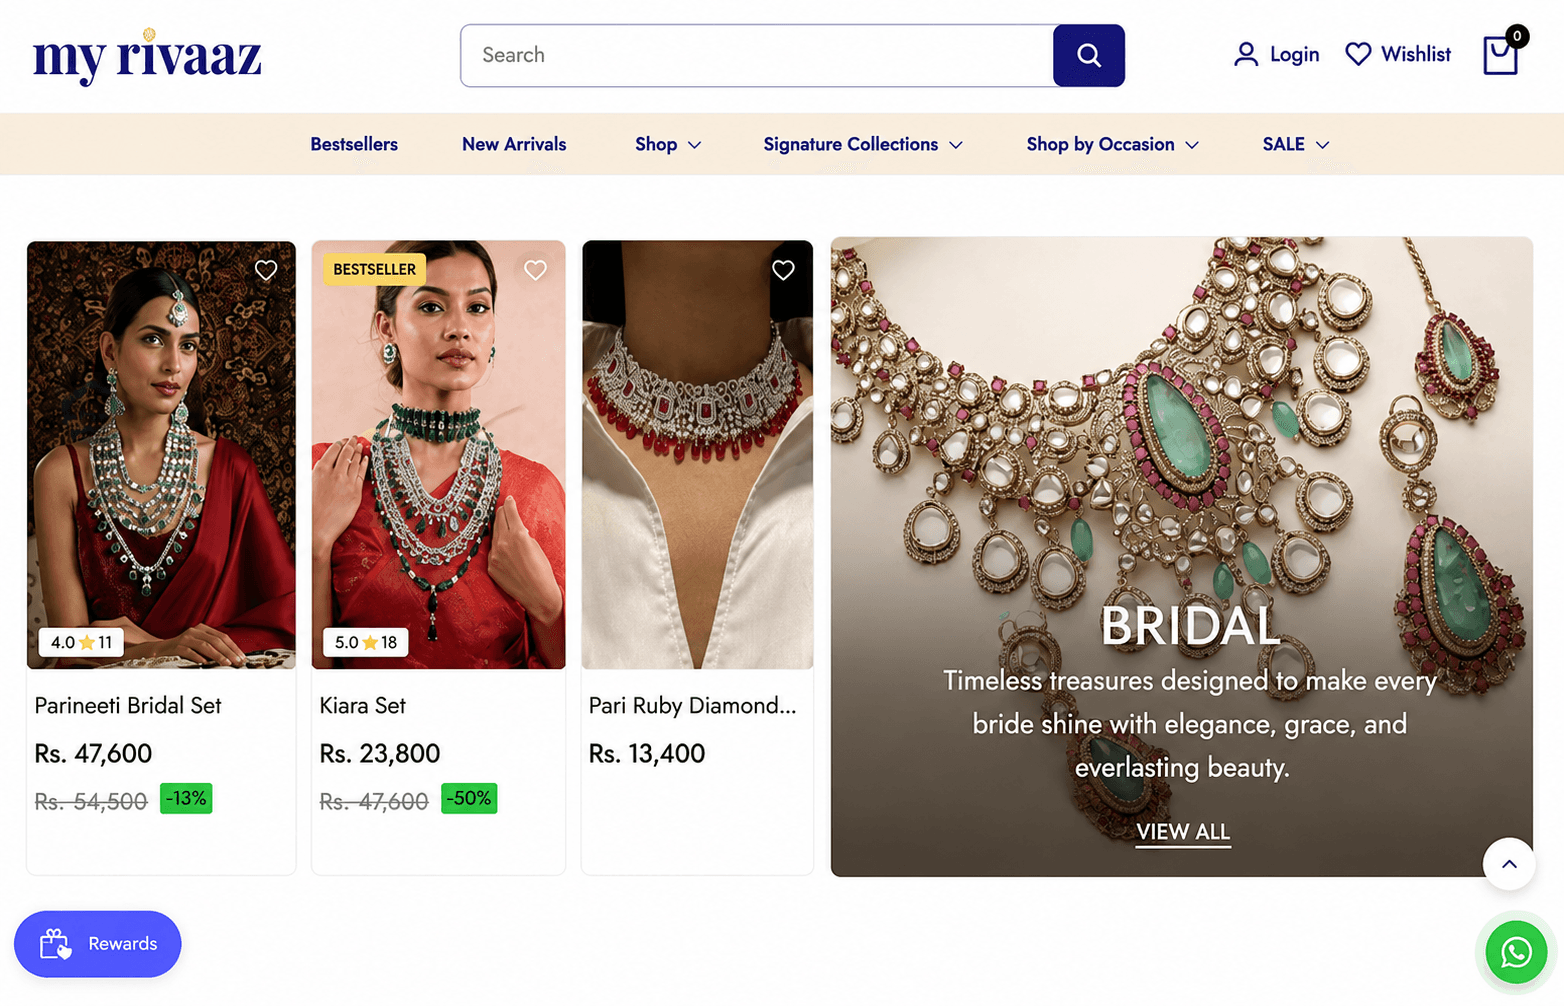Click the Login user icon
The height and width of the screenshot is (1006, 1564).
pyautogui.click(x=1245, y=54)
